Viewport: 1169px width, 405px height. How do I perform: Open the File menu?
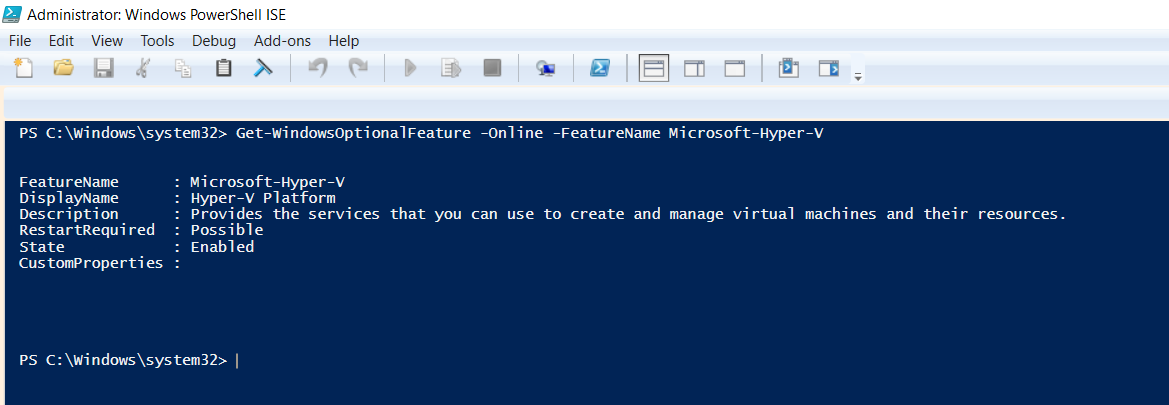click(20, 41)
